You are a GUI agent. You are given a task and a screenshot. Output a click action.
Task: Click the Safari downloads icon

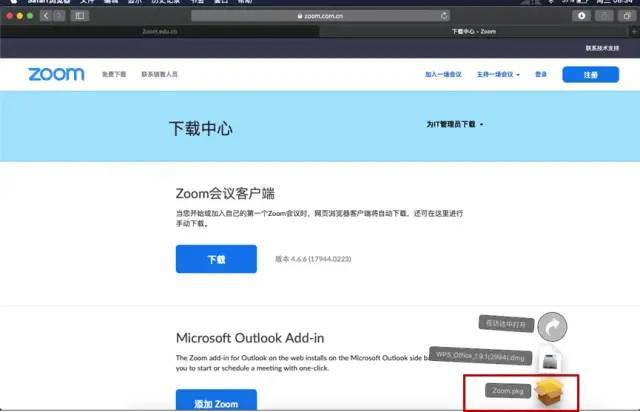pyautogui.click(x=582, y=17)
